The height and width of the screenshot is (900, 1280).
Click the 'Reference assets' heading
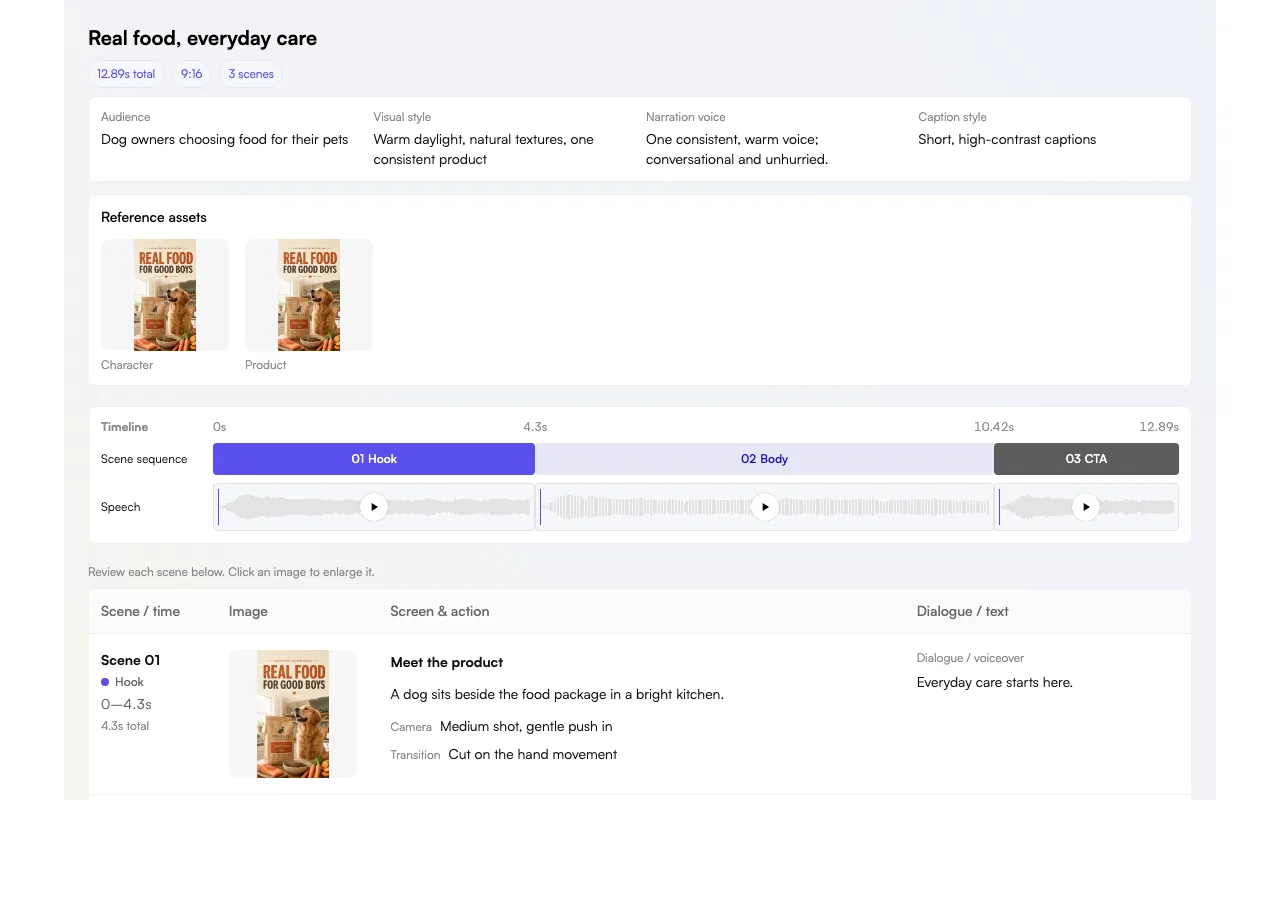[154, 217]
